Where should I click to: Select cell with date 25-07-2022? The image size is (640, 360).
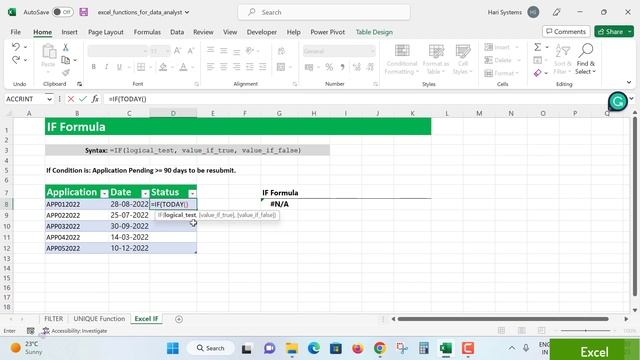click(x=129, y=215)
